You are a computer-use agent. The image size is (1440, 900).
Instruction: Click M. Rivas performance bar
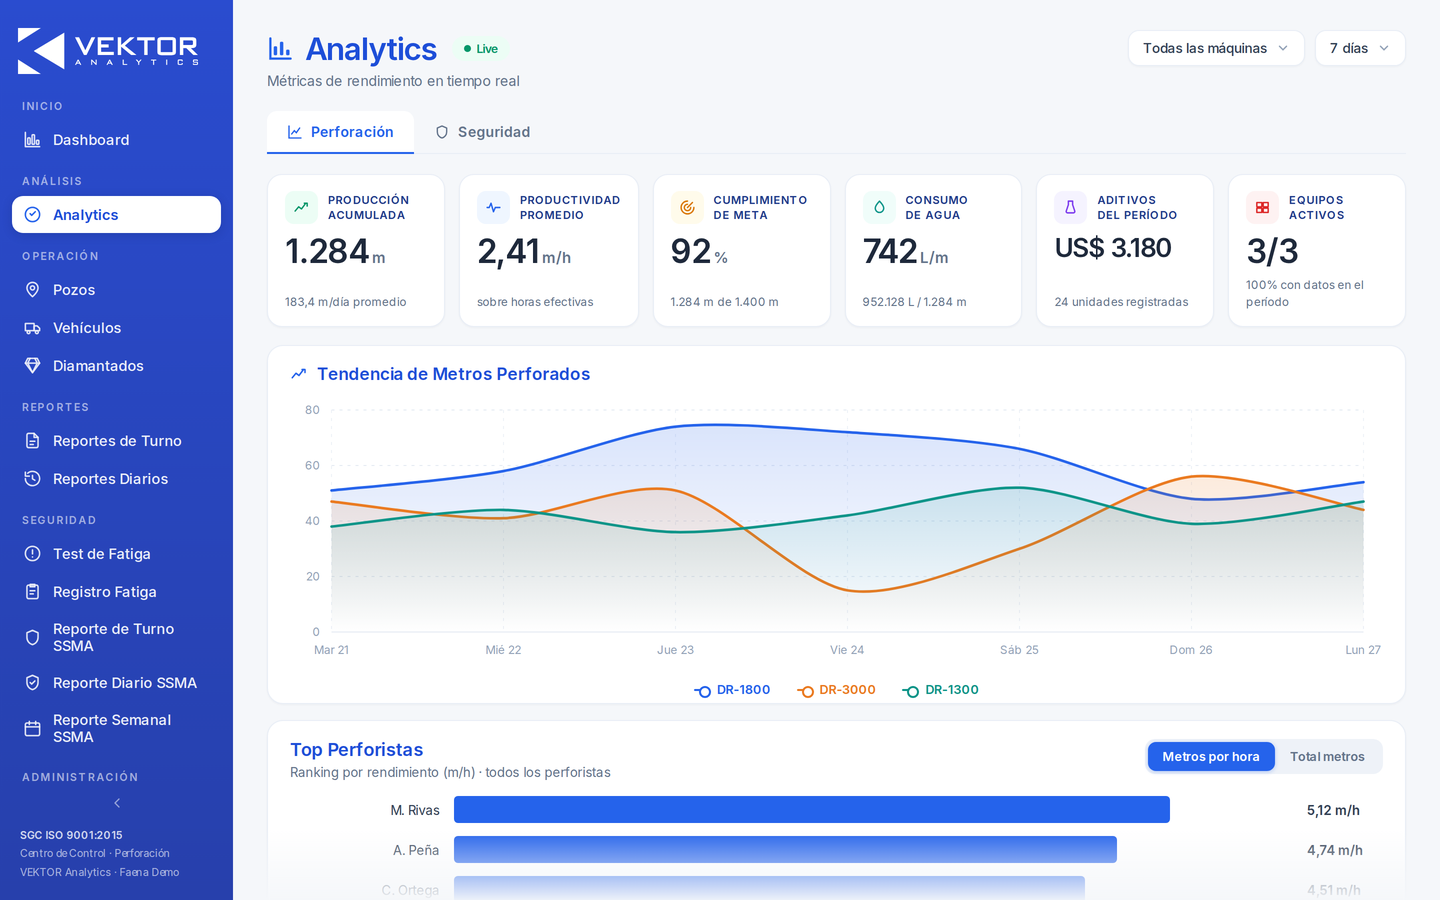[x=812, y=810]
